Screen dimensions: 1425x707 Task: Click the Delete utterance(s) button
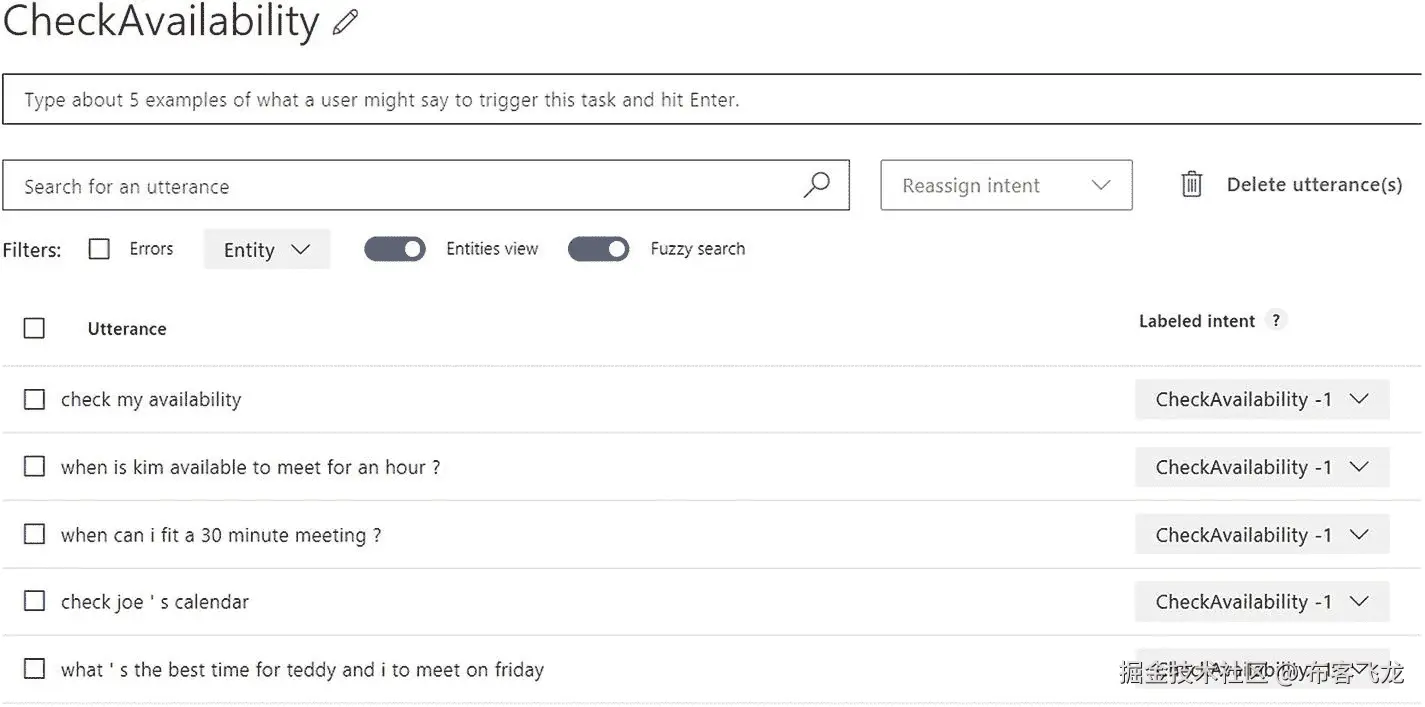[x=1314, y=185]
